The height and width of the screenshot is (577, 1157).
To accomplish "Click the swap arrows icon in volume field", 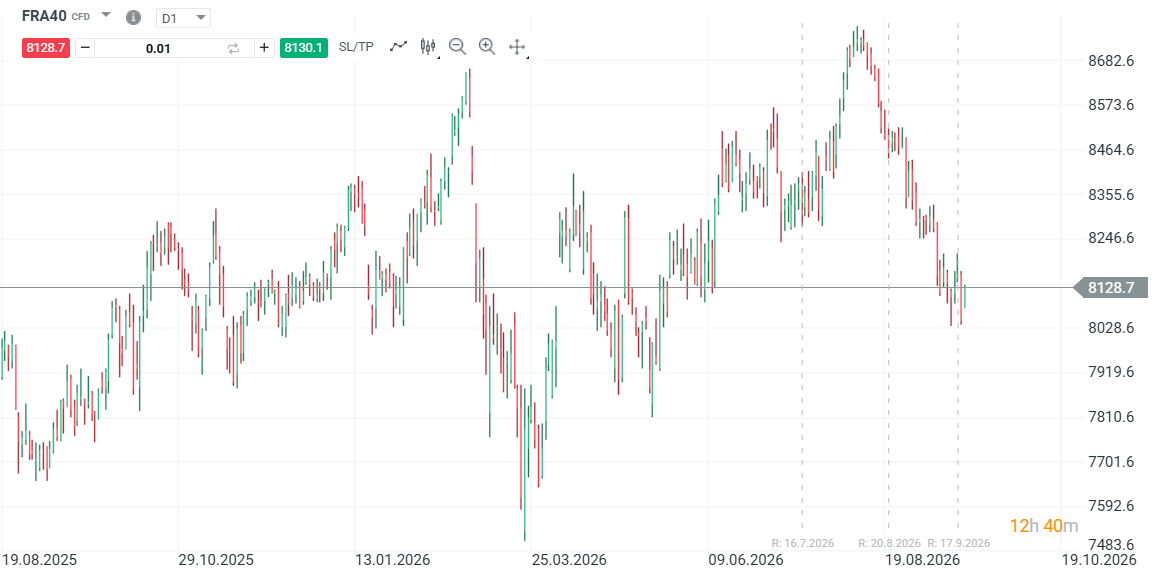I will [233, 48].
